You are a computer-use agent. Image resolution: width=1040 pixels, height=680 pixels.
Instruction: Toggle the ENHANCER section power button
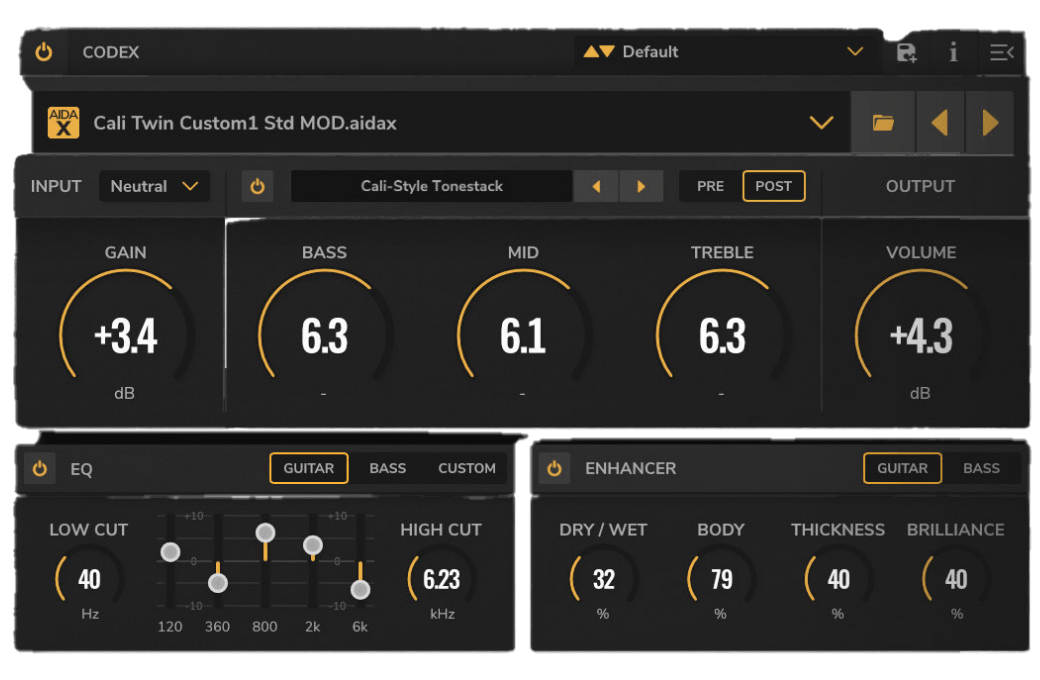pyautogui.click(x=554, y=469)
